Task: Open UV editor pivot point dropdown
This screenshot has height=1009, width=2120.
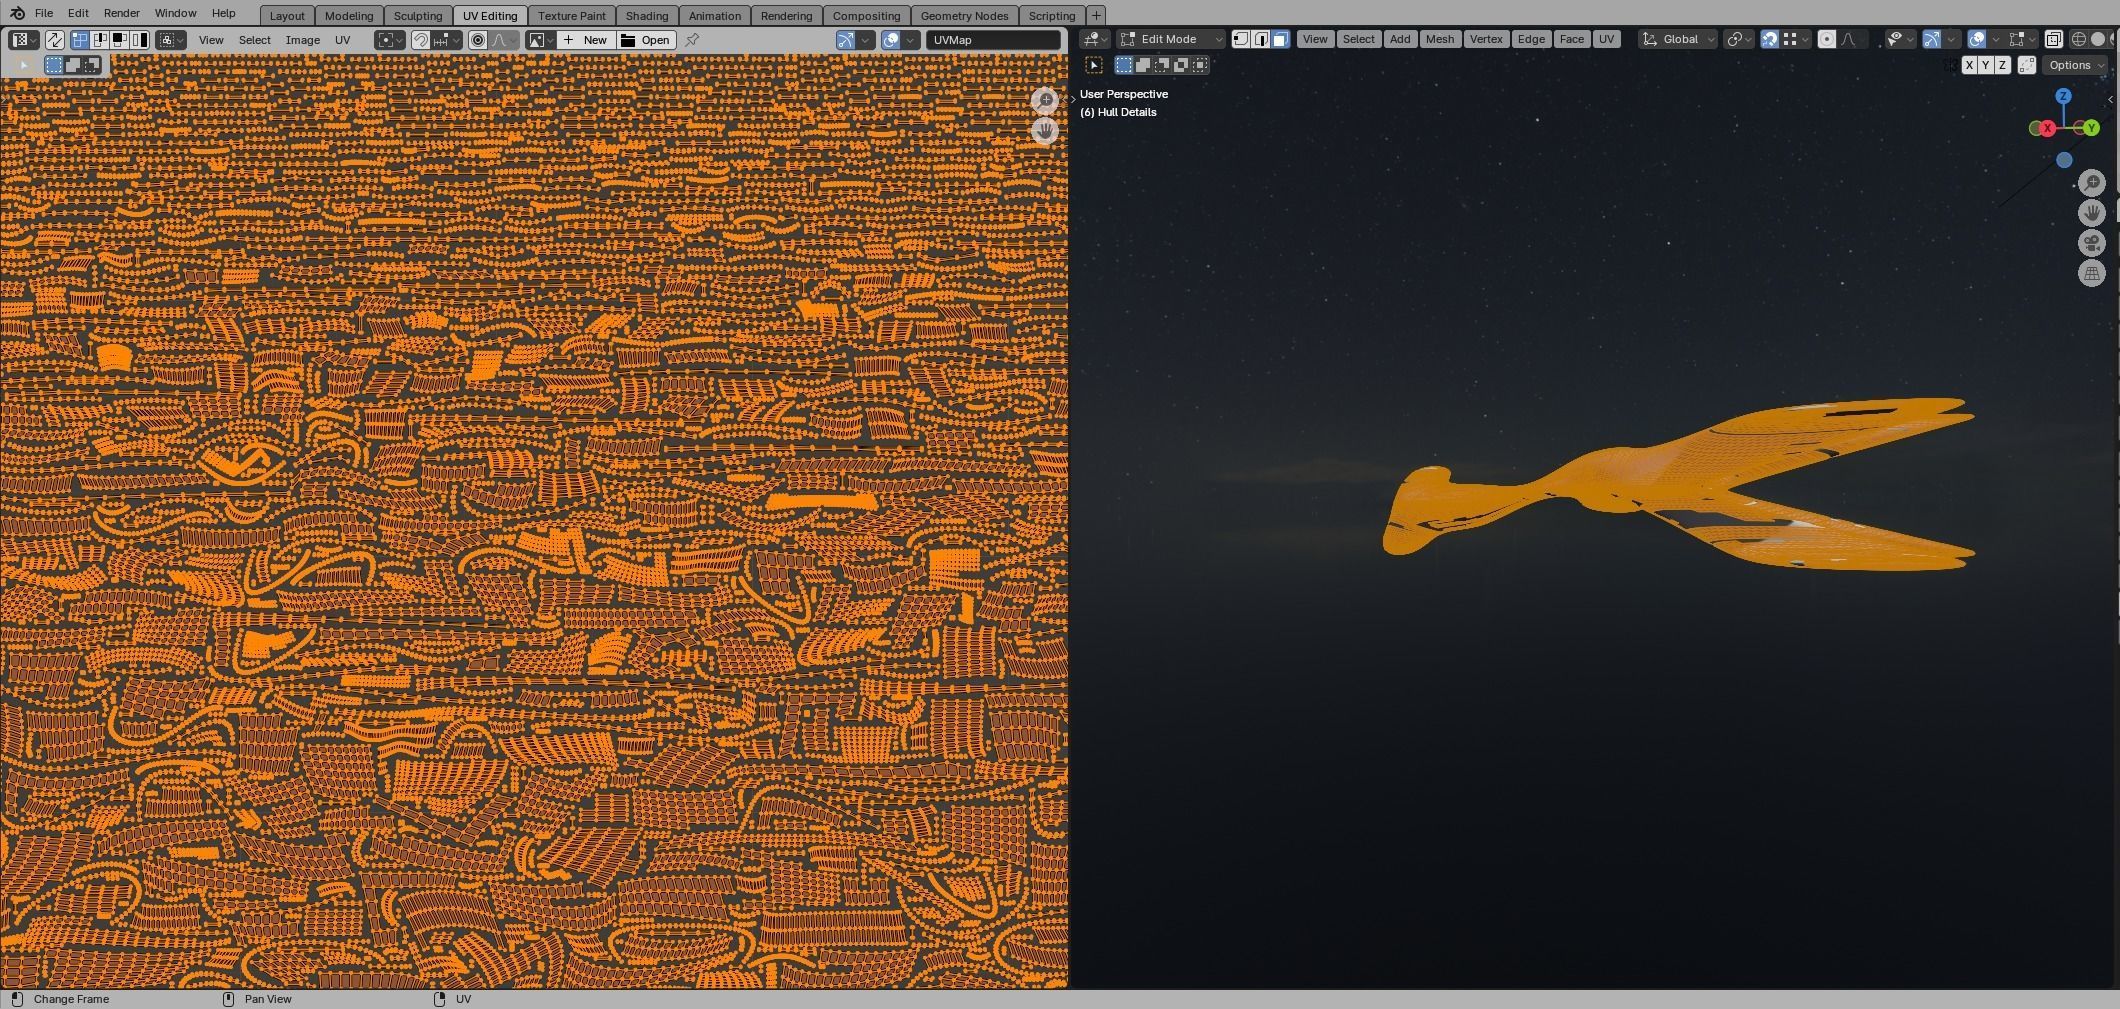Action: [x=390, y=40]
